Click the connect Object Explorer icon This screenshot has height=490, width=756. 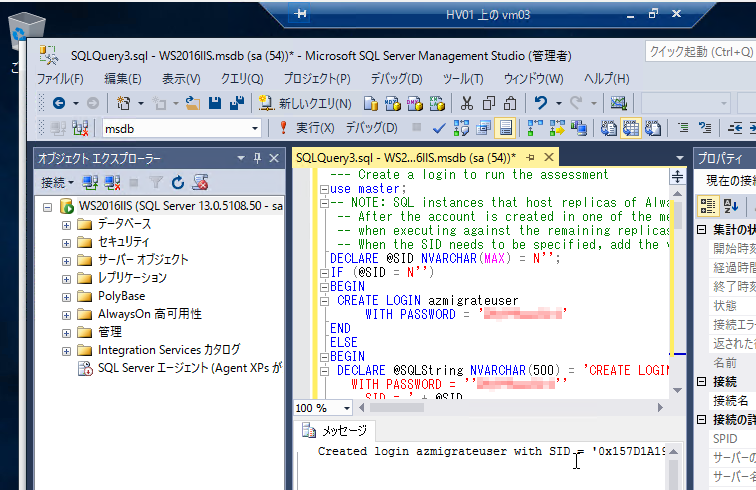coord(90,182)
